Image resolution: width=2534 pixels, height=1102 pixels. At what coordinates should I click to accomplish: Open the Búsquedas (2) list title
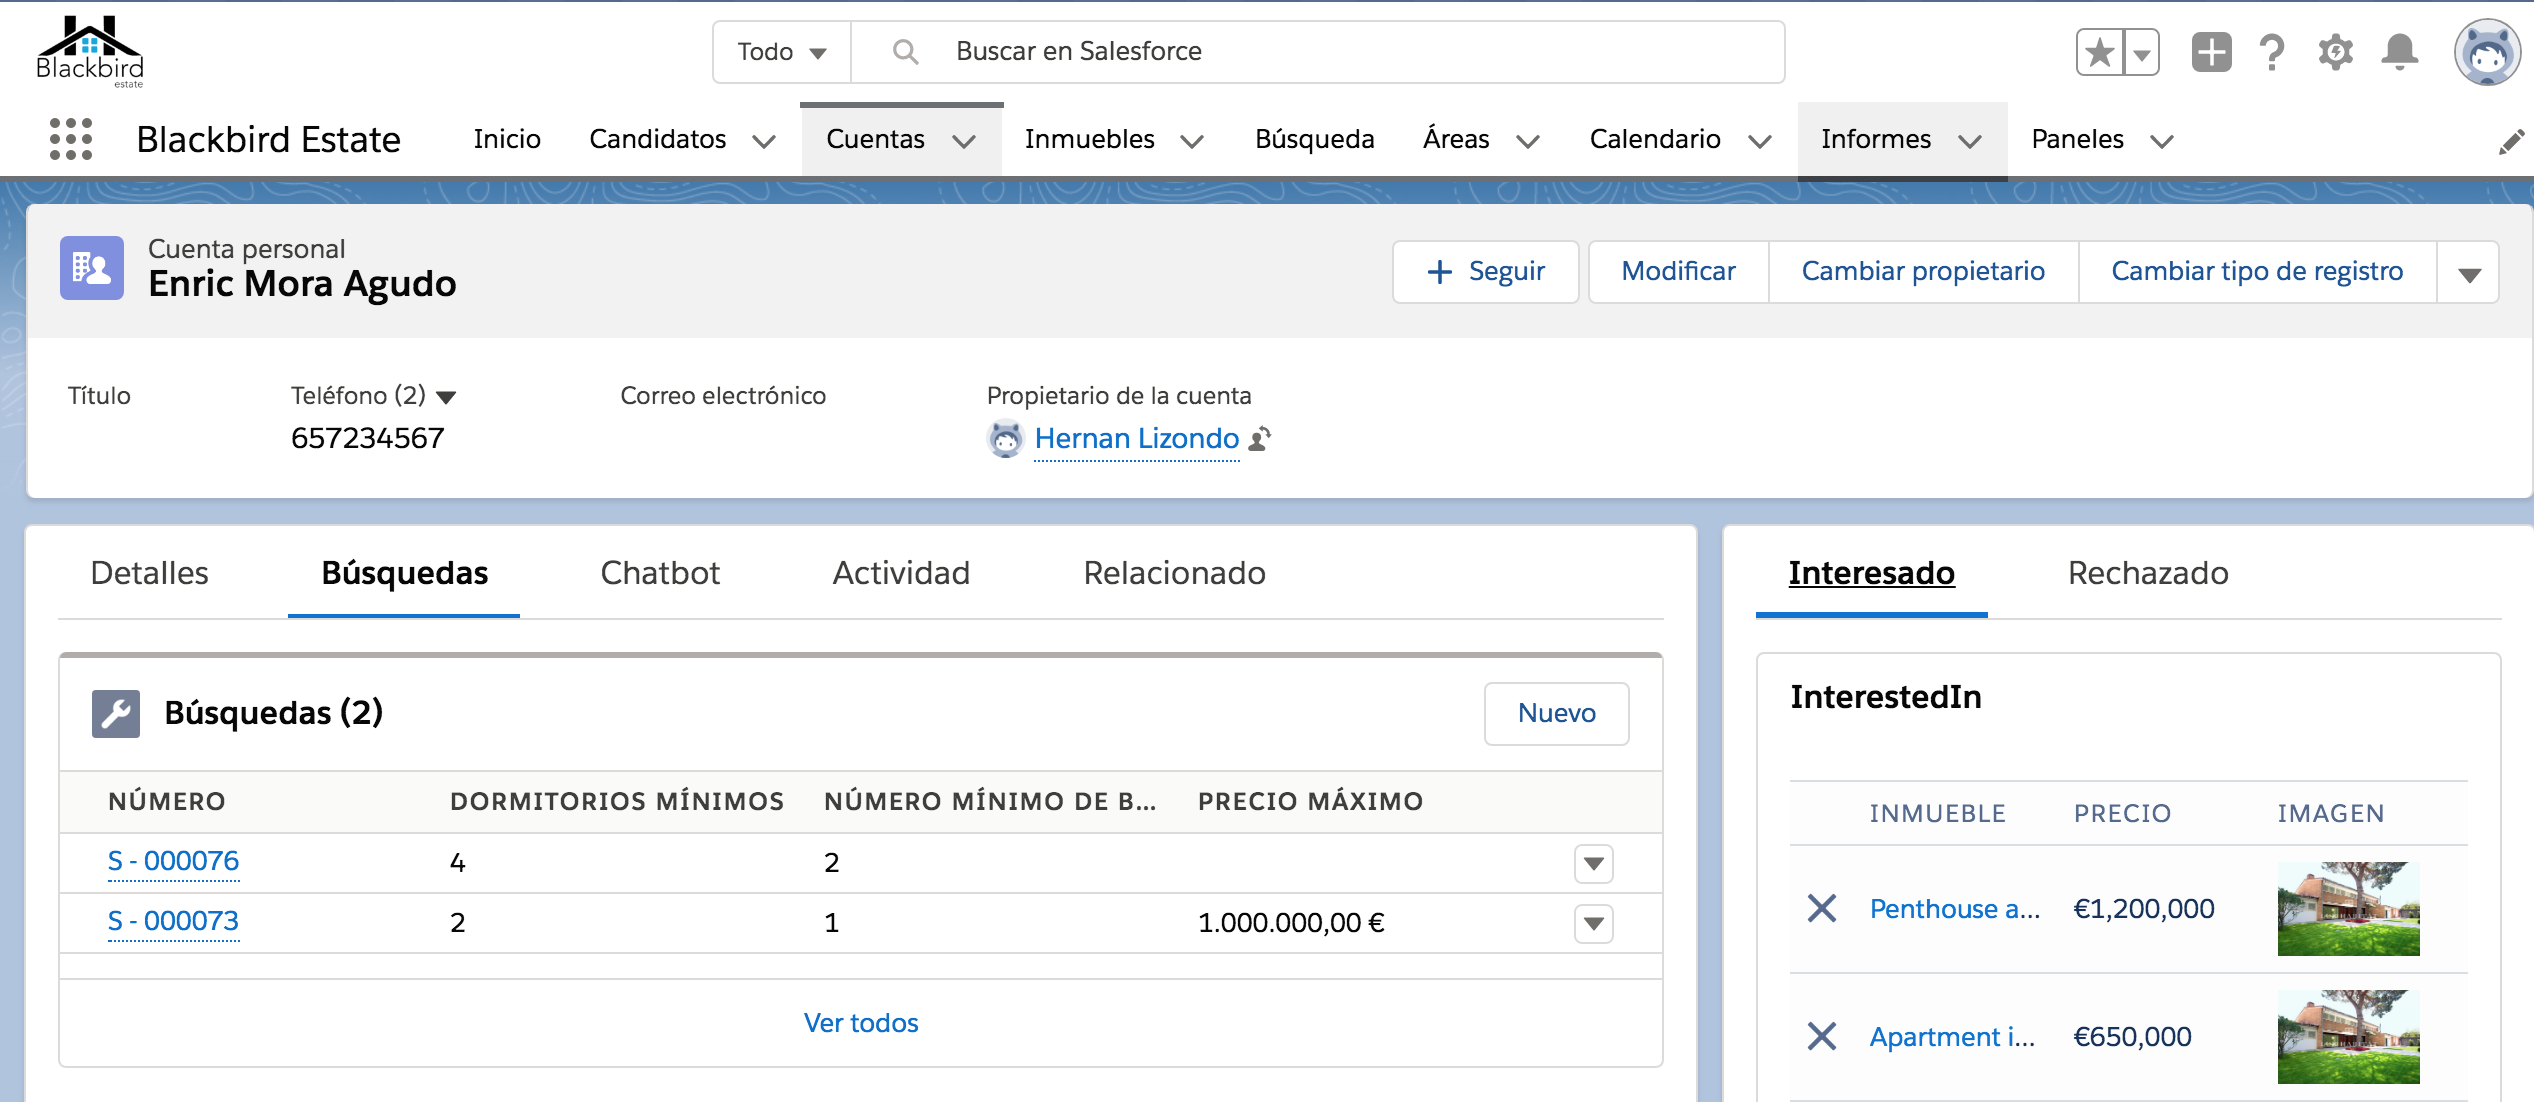(x=273, y=713)
